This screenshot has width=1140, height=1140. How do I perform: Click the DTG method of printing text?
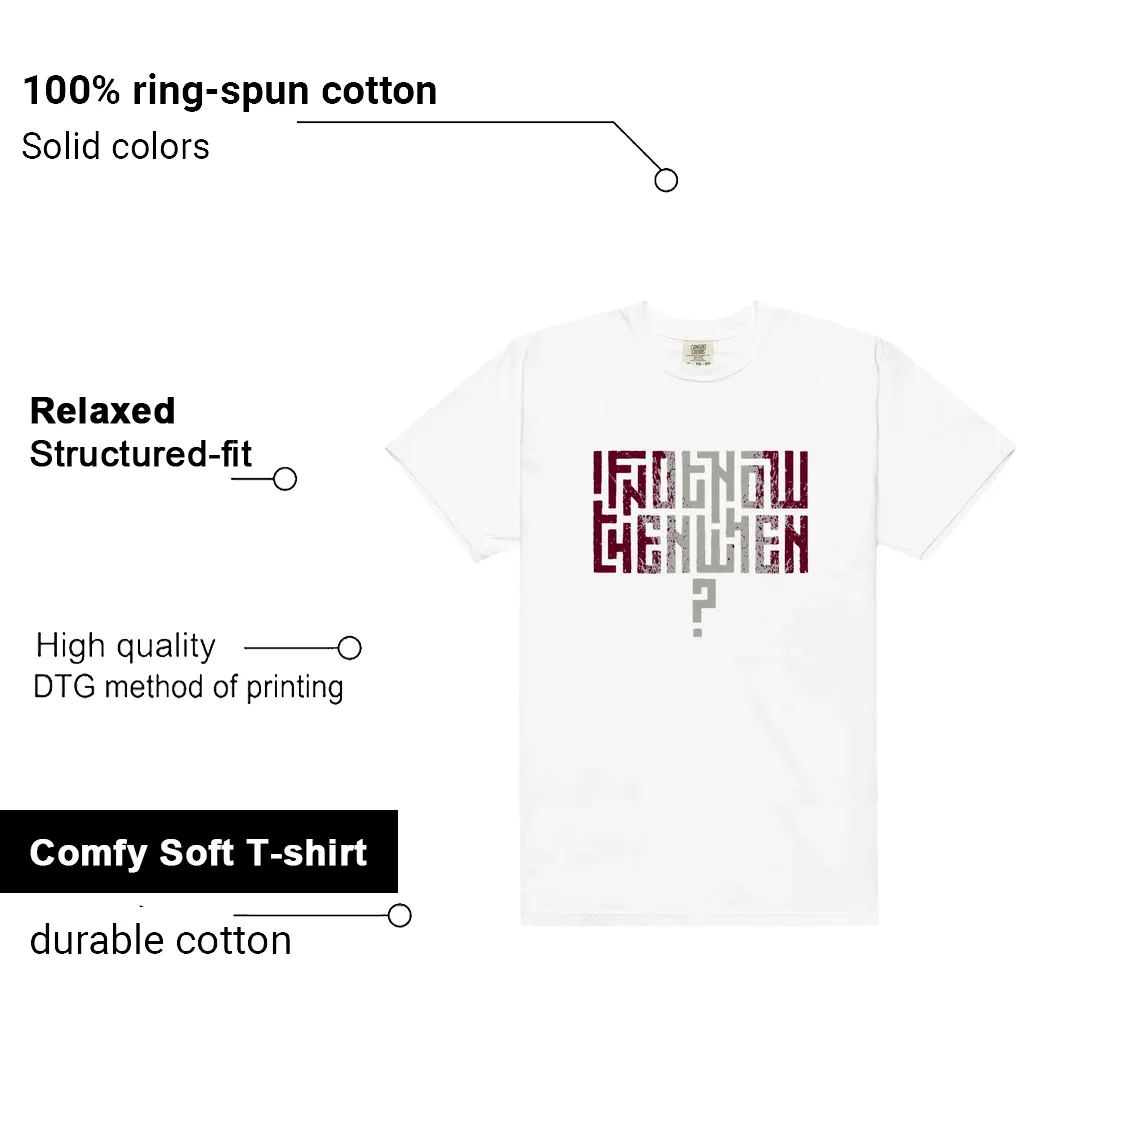coord(188,688)
